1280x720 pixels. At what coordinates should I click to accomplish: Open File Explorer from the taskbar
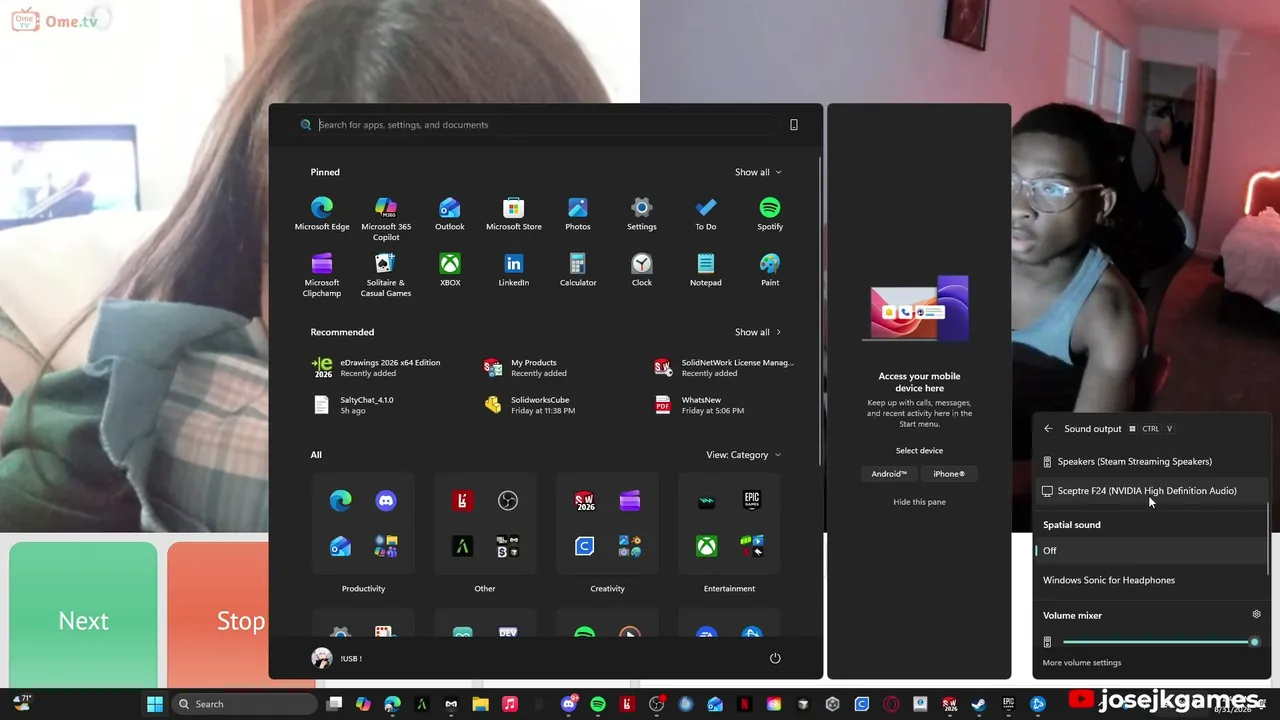[480, 704]
